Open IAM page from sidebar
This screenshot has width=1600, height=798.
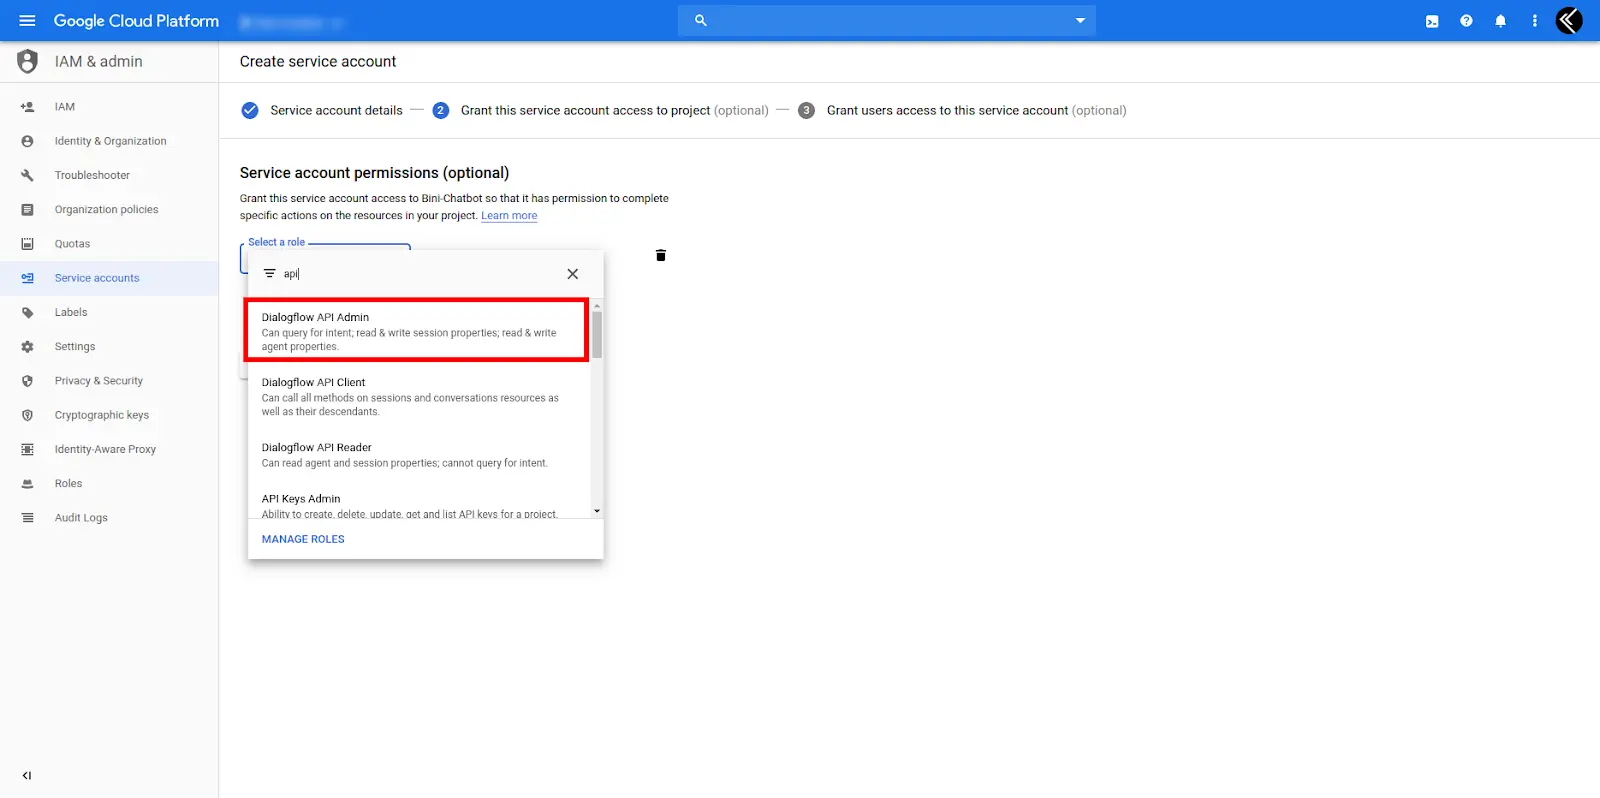[65, 107]
